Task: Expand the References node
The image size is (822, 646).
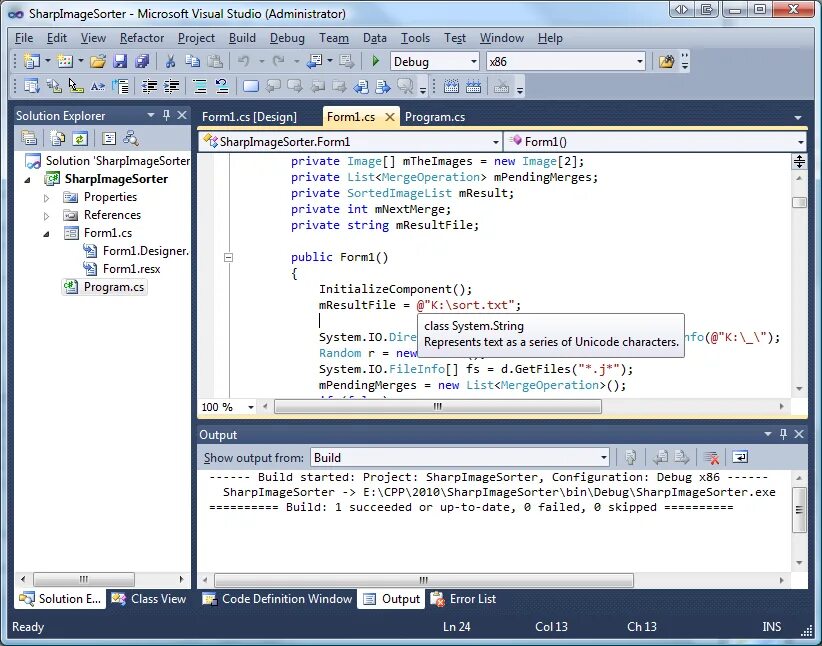Action: pyautogui.click(x=47, y=216)
